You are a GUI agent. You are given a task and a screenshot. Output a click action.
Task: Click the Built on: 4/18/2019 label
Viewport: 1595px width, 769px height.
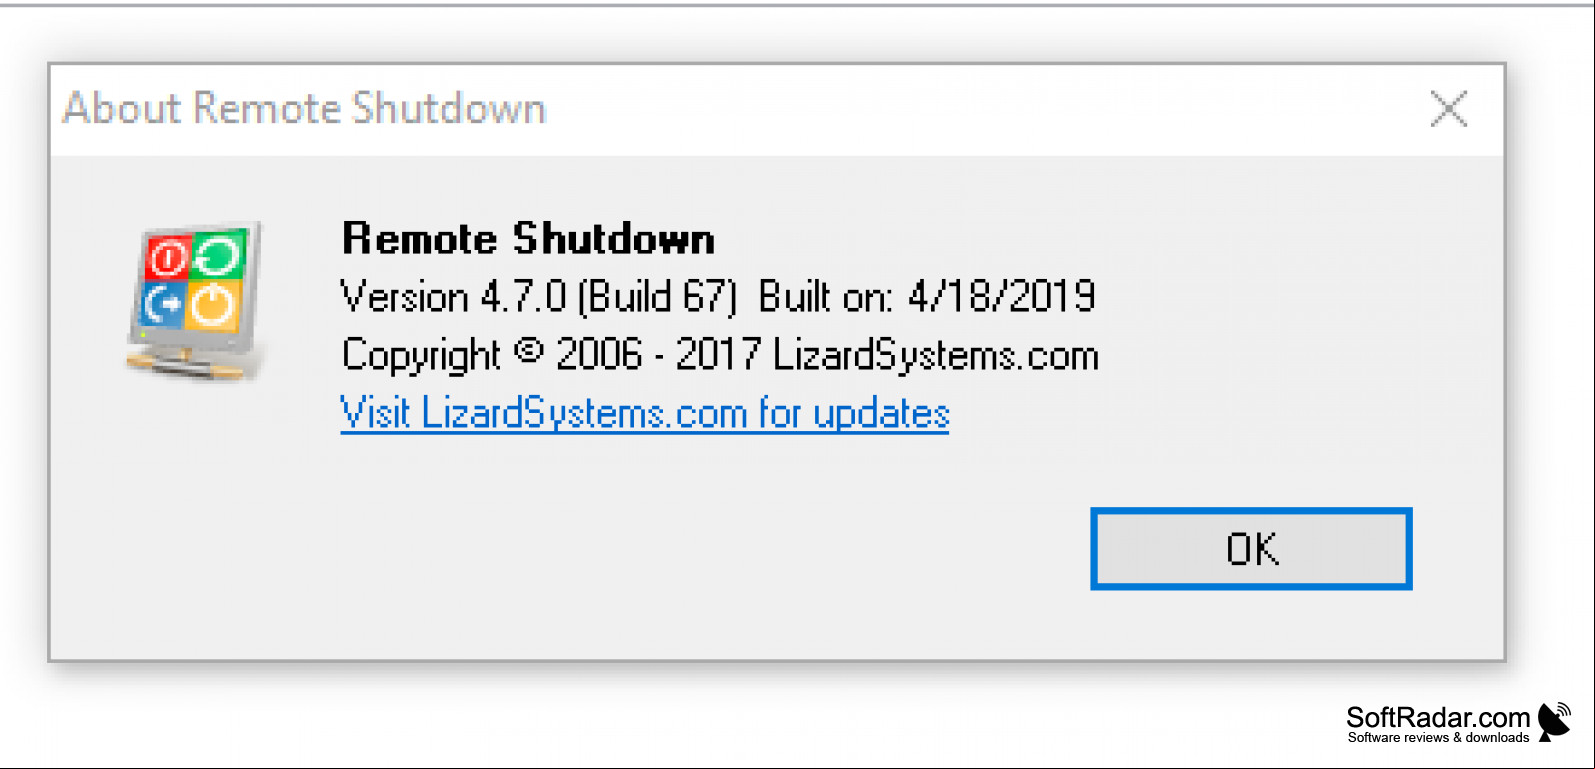pyautogui.click(x=927, y=297)
